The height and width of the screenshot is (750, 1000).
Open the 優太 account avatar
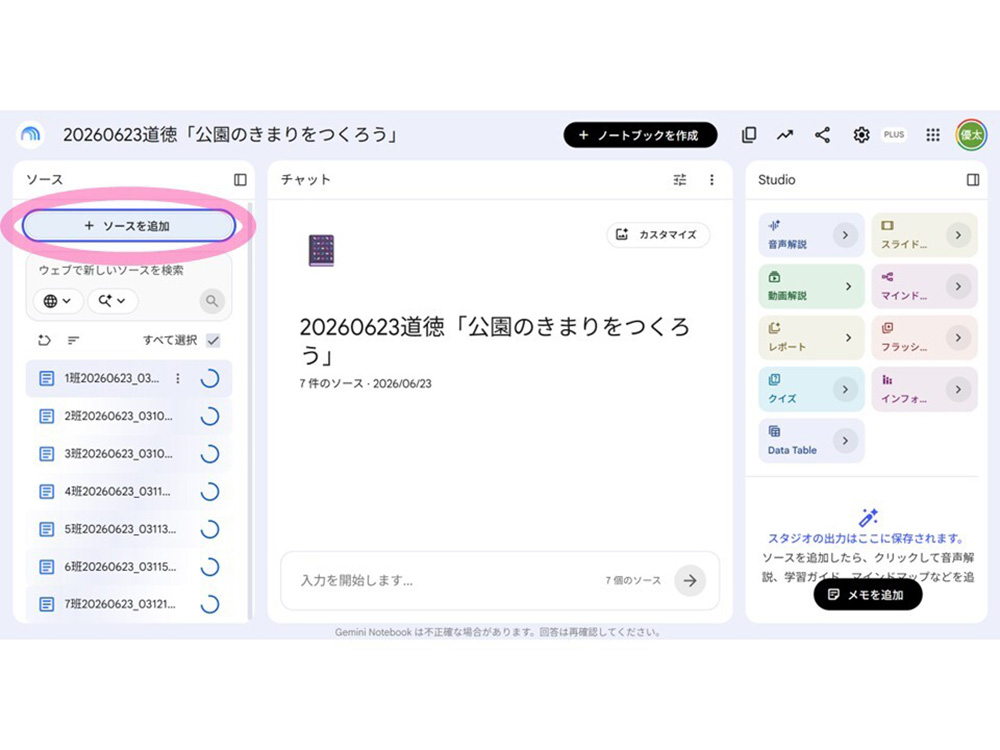(971, 135)
